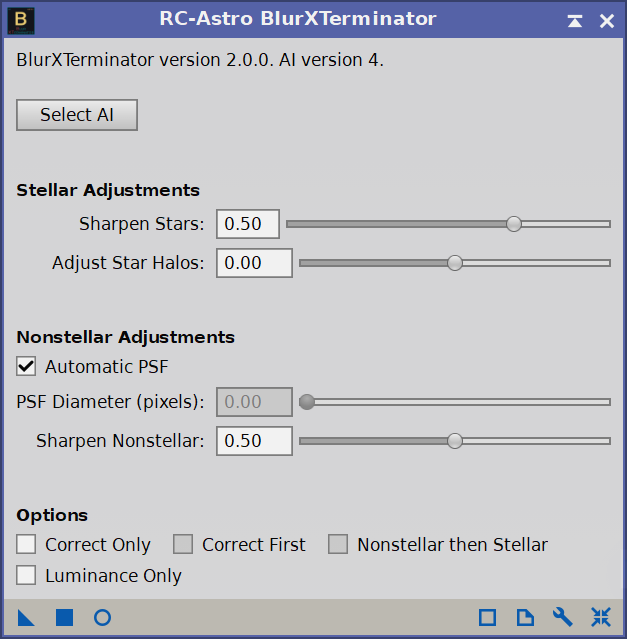Click the Apply square icon
This screenshot has width=627, height=639.
pyautogui.click(x=64, y=617)
